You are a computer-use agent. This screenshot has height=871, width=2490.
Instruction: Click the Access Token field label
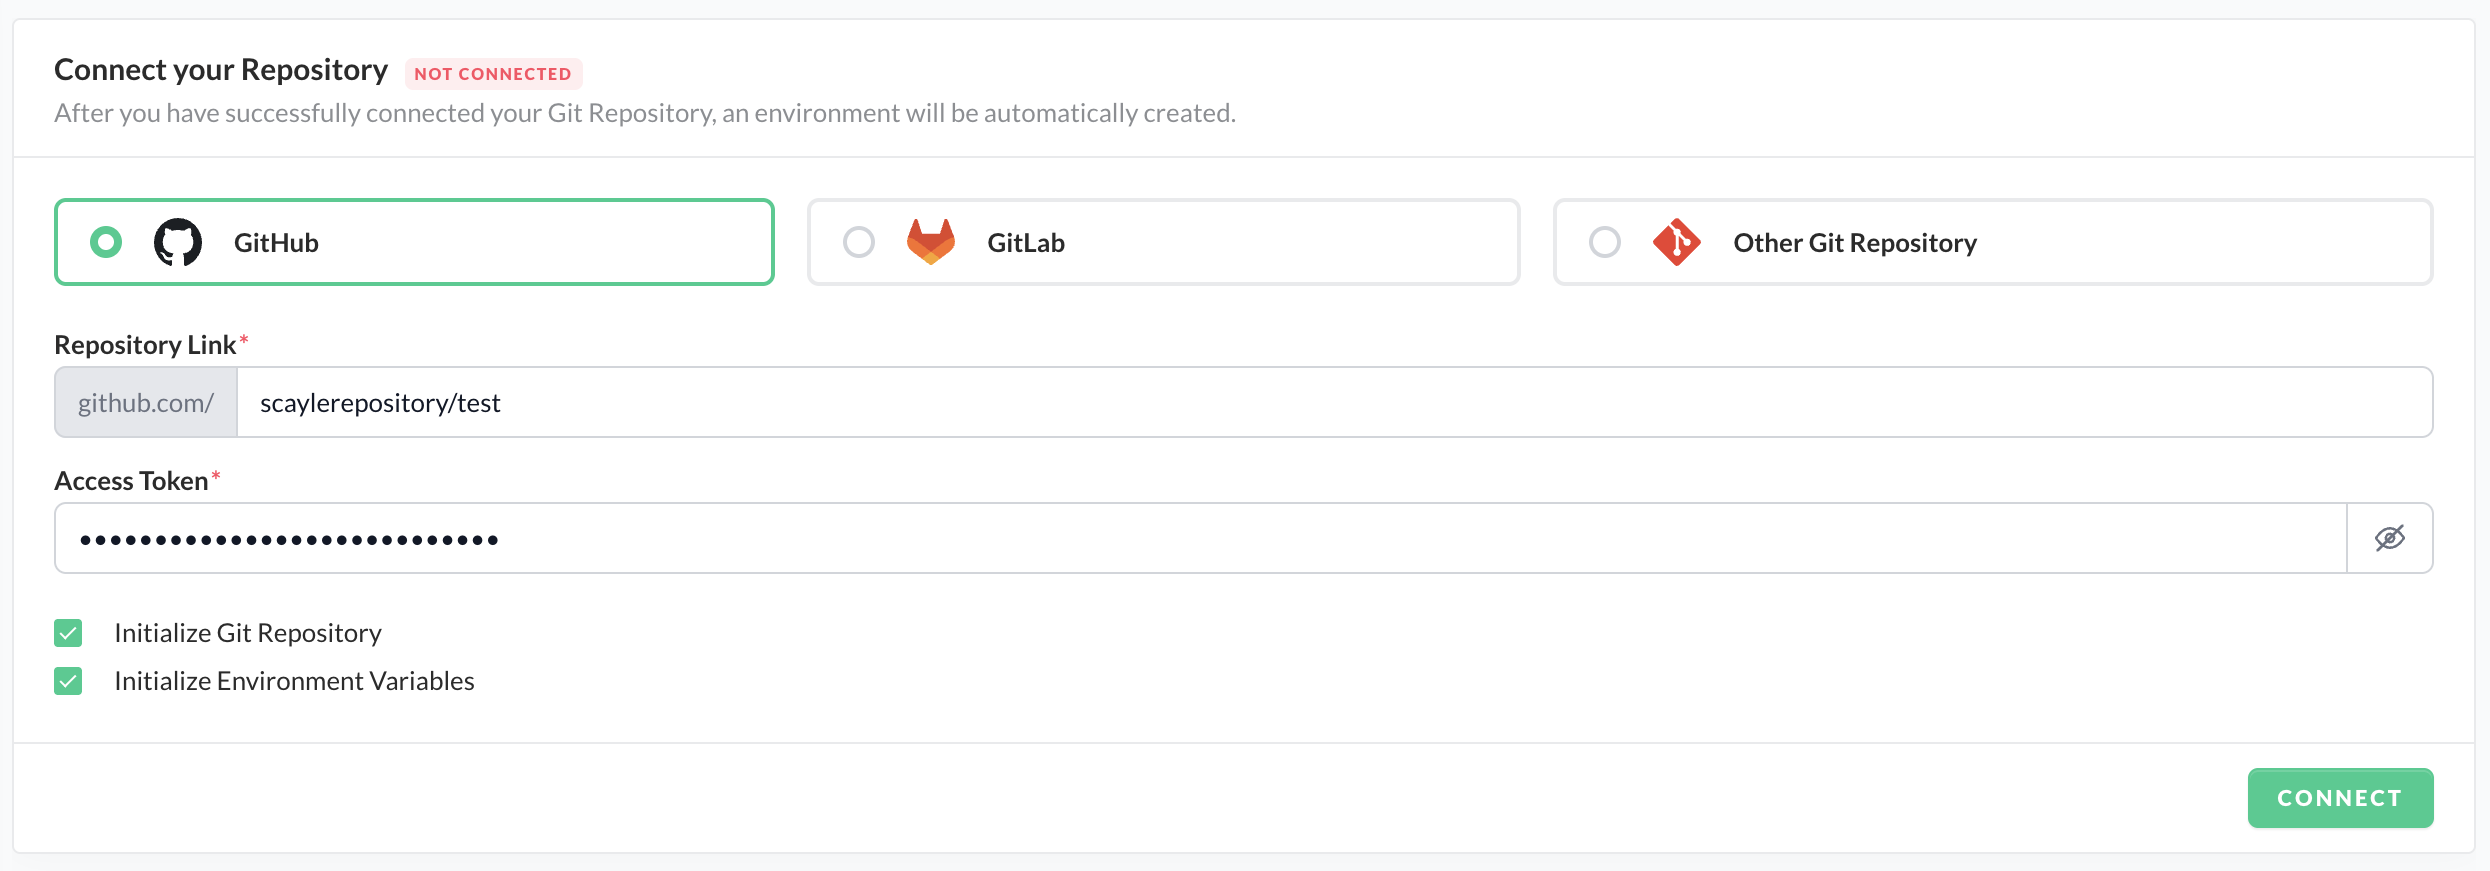tap(131, 481)
